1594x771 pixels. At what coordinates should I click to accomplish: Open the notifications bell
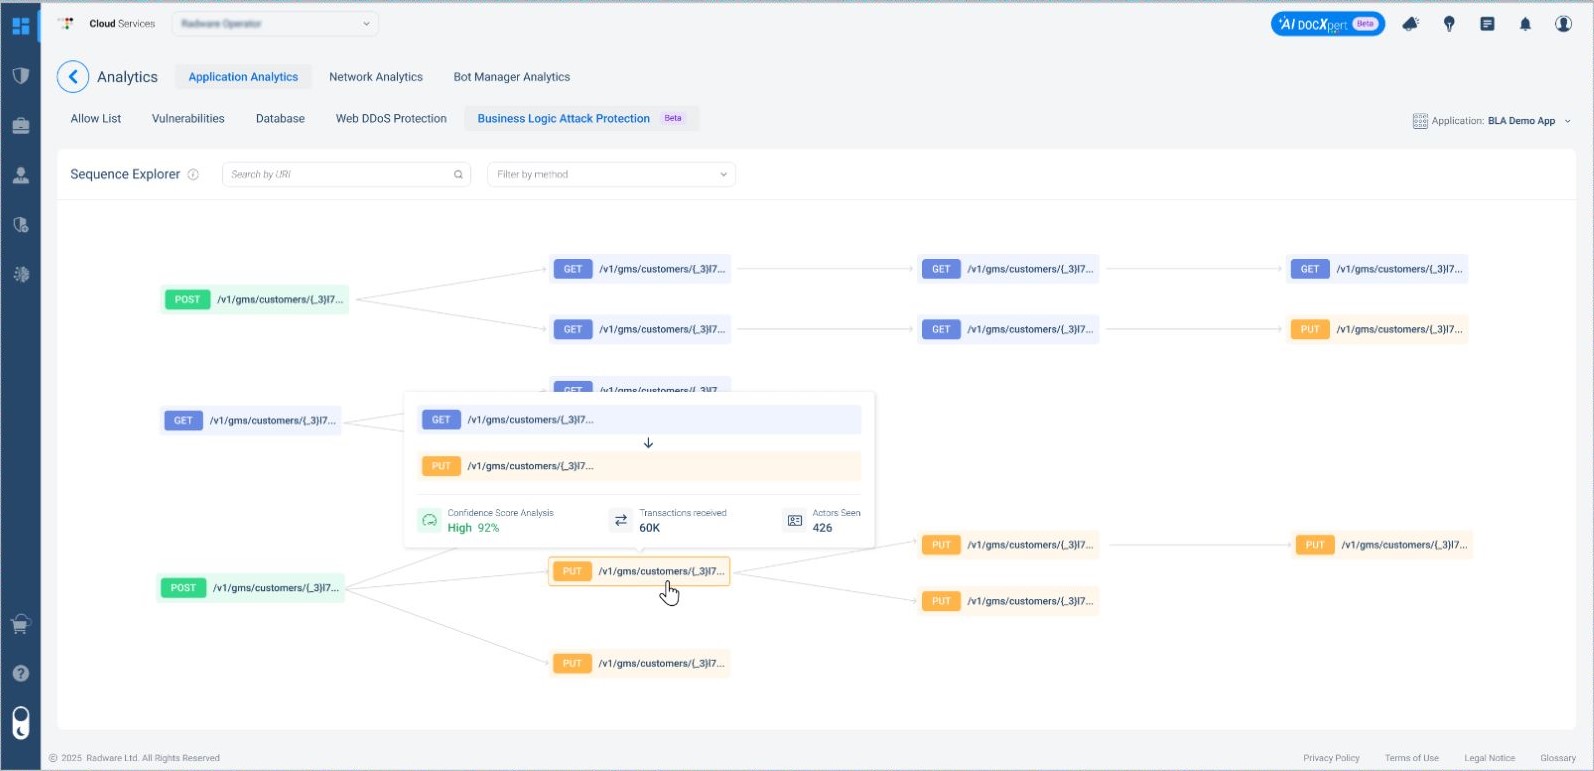[x=1525, y=24]
